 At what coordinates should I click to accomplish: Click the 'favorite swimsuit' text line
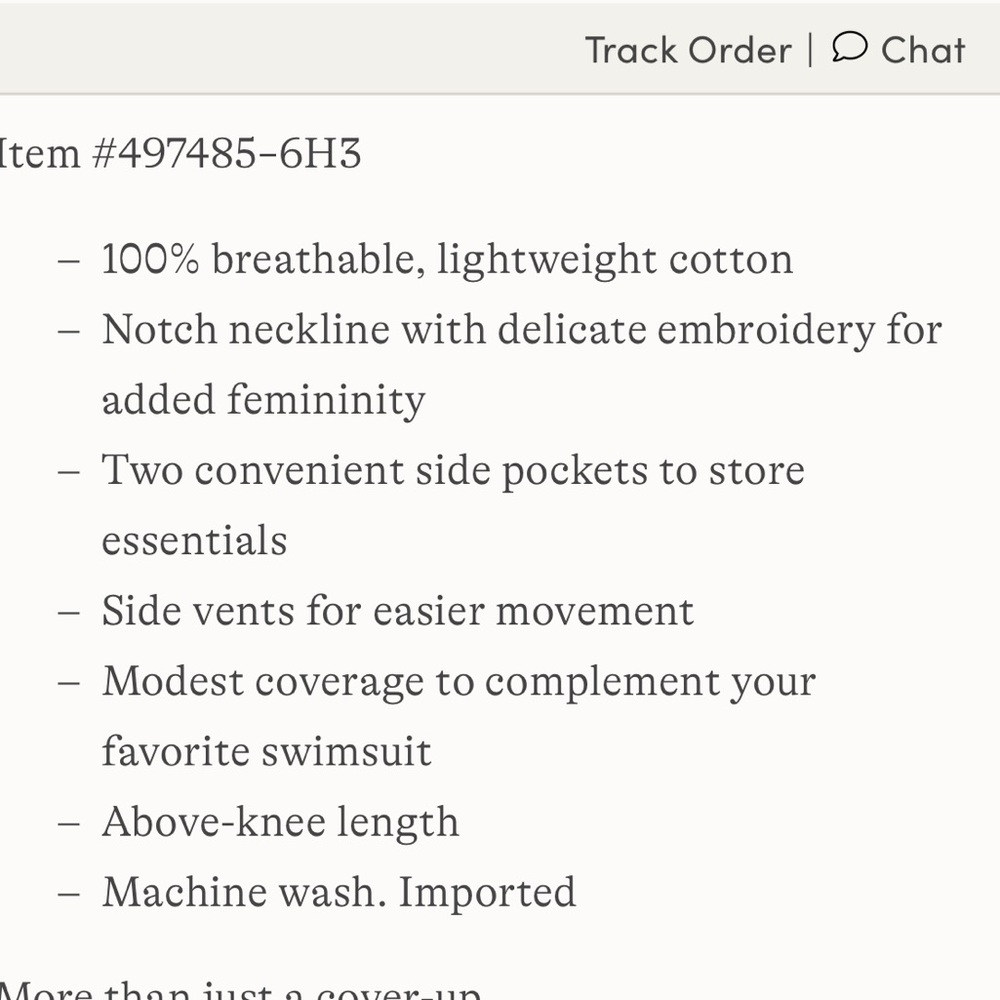(267, 751)
